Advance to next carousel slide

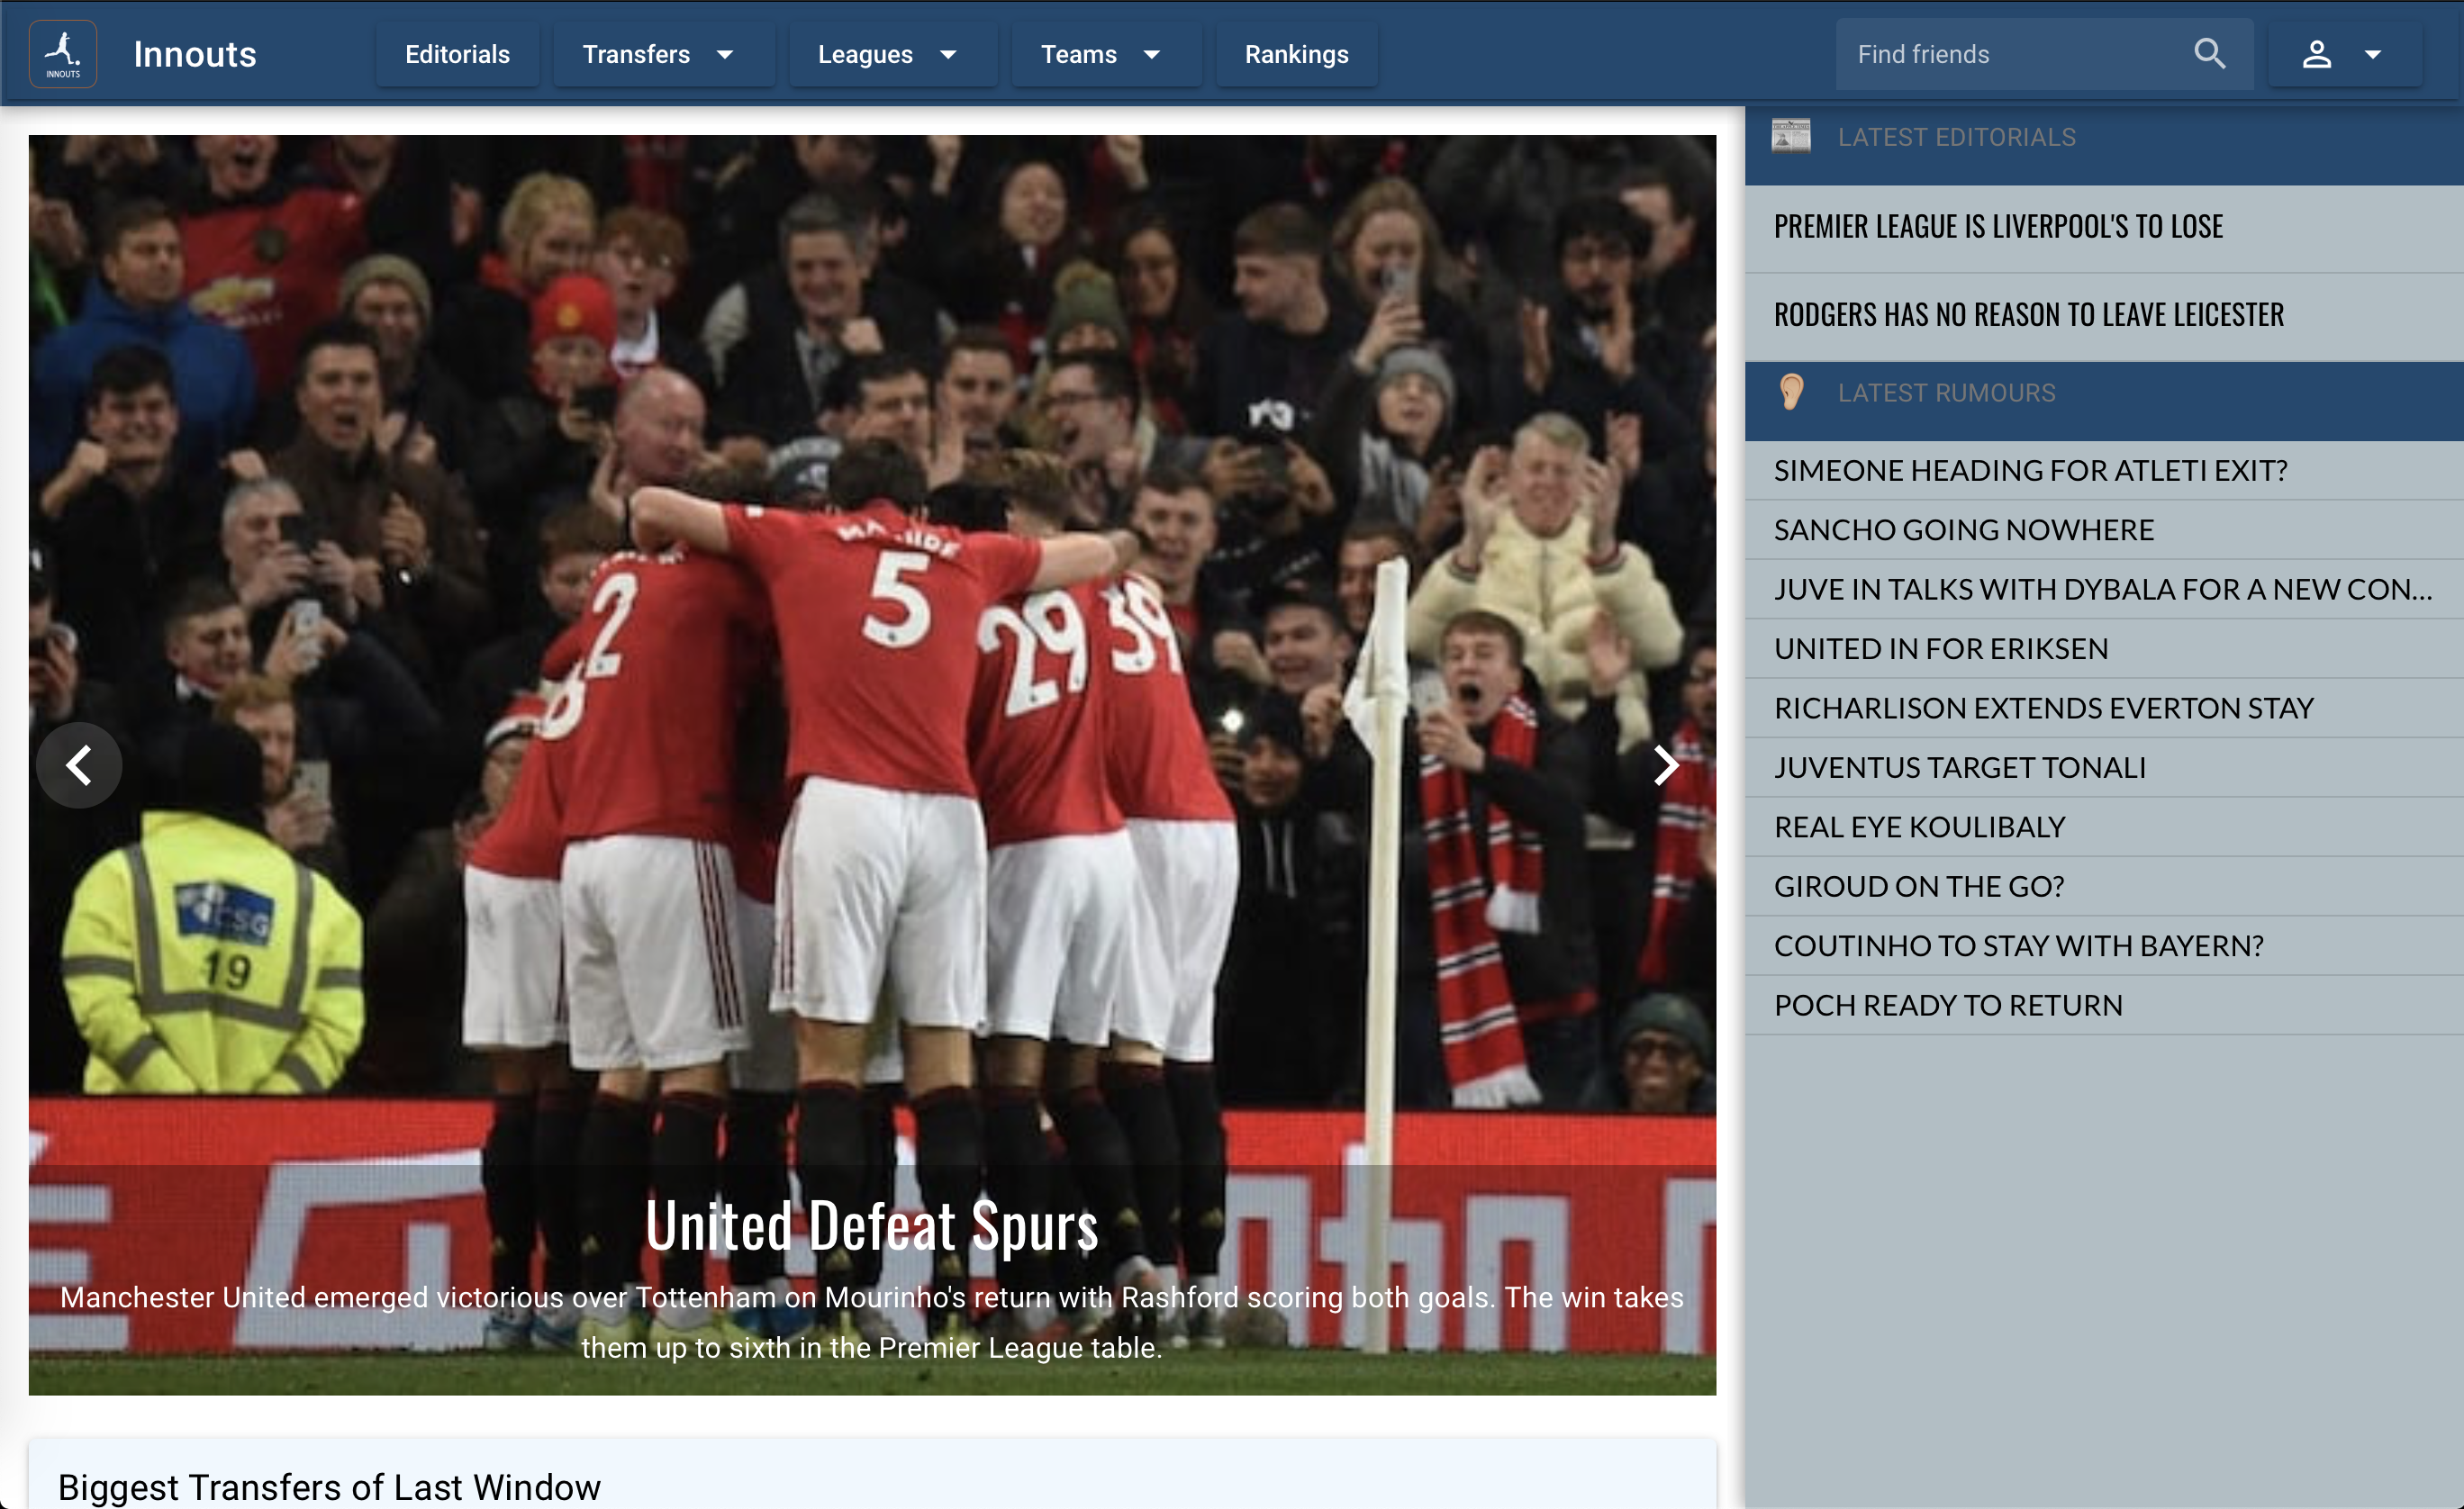1664,765
